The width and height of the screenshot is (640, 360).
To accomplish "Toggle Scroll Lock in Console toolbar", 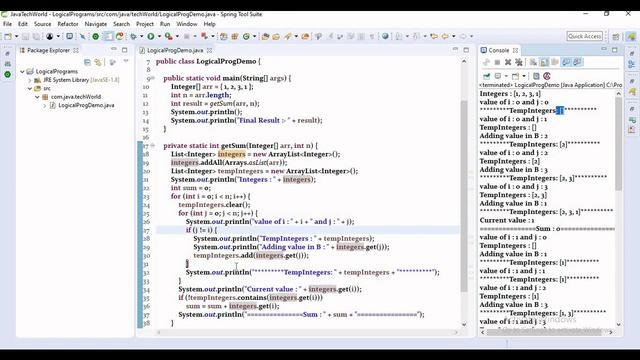I will tap(544, 62).
